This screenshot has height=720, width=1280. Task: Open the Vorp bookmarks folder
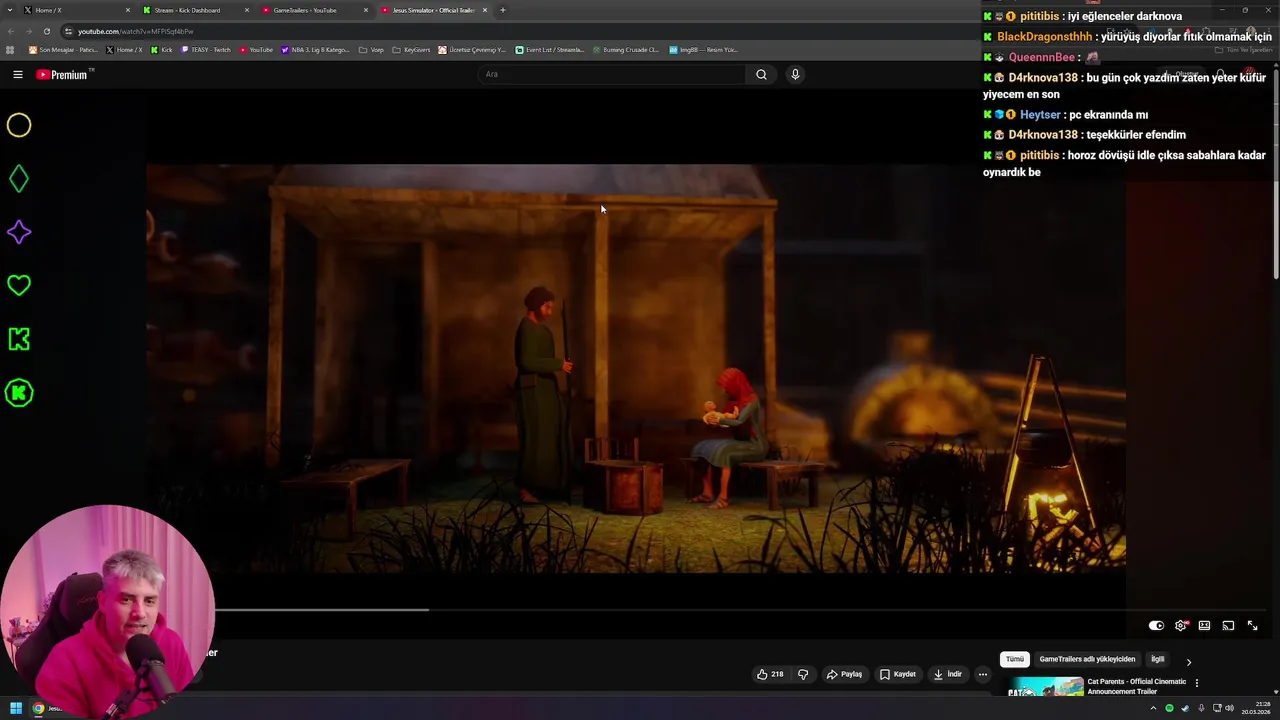370,49
